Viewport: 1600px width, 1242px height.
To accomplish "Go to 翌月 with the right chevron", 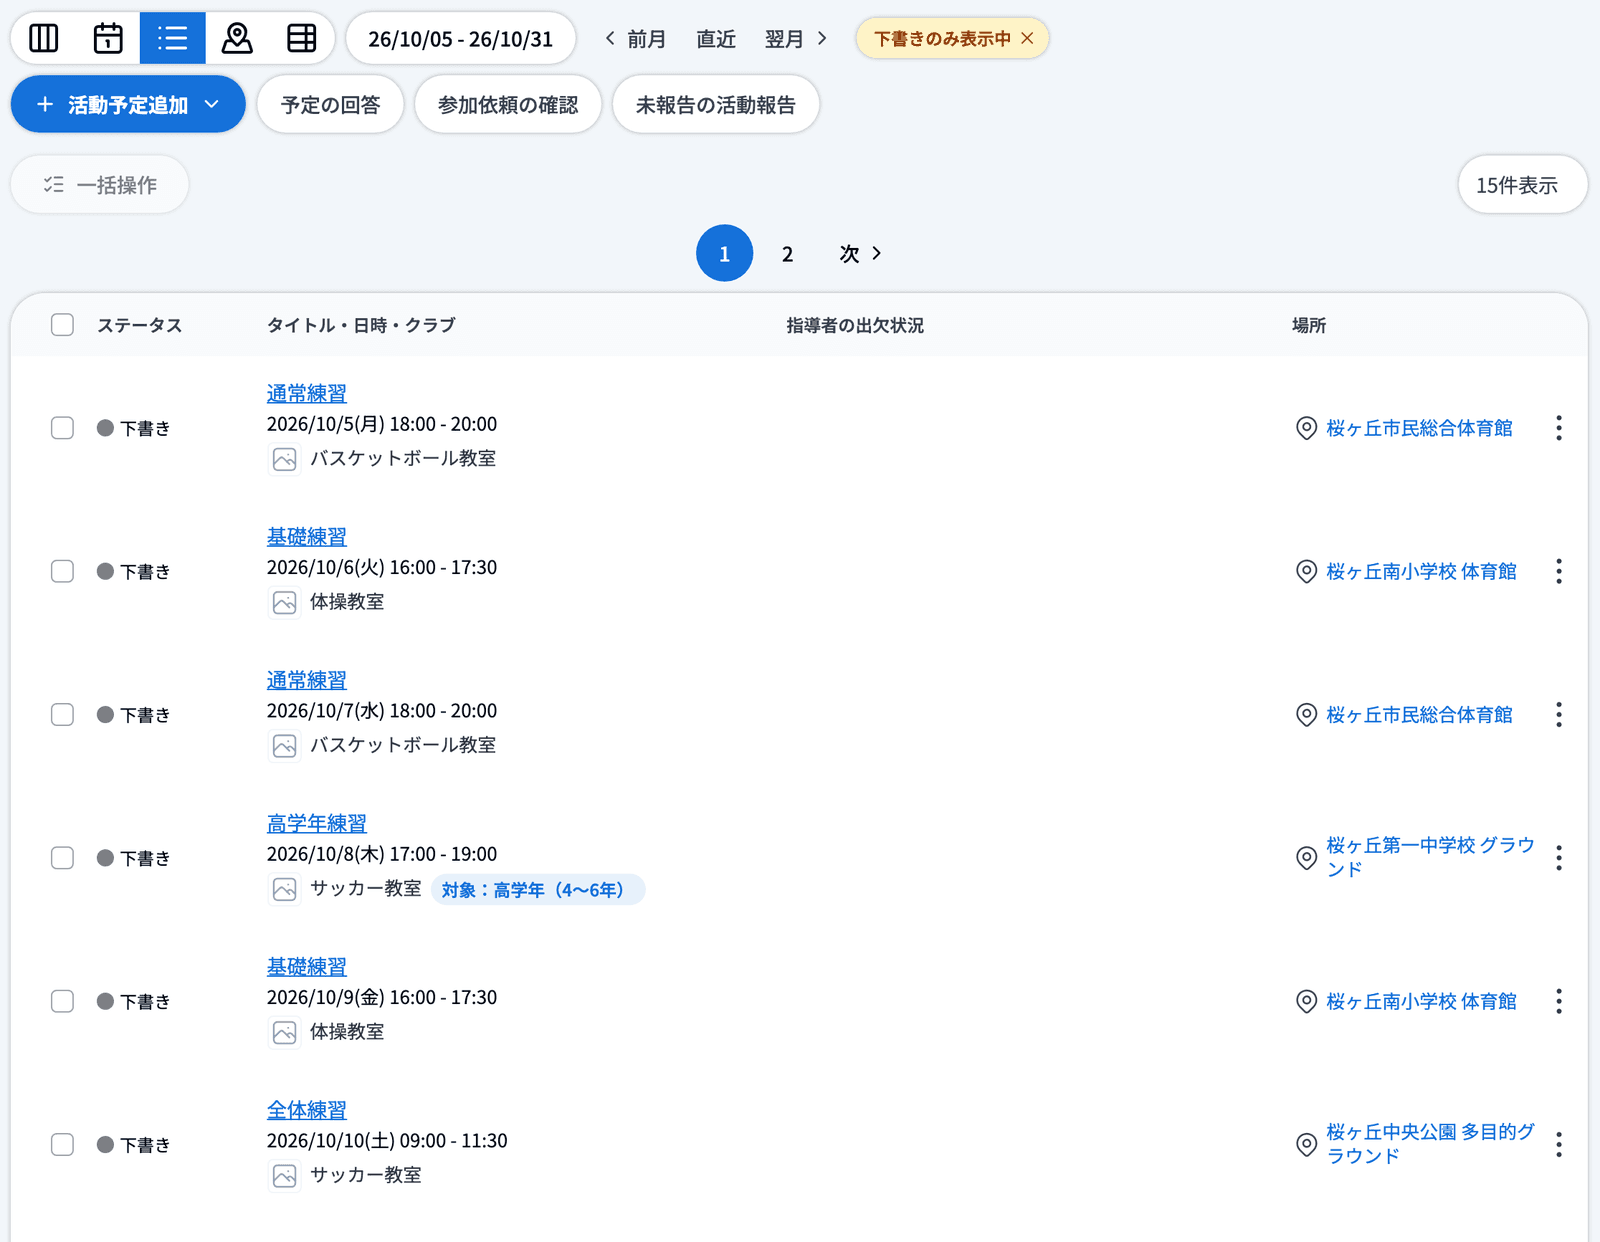I will point(796,38).
